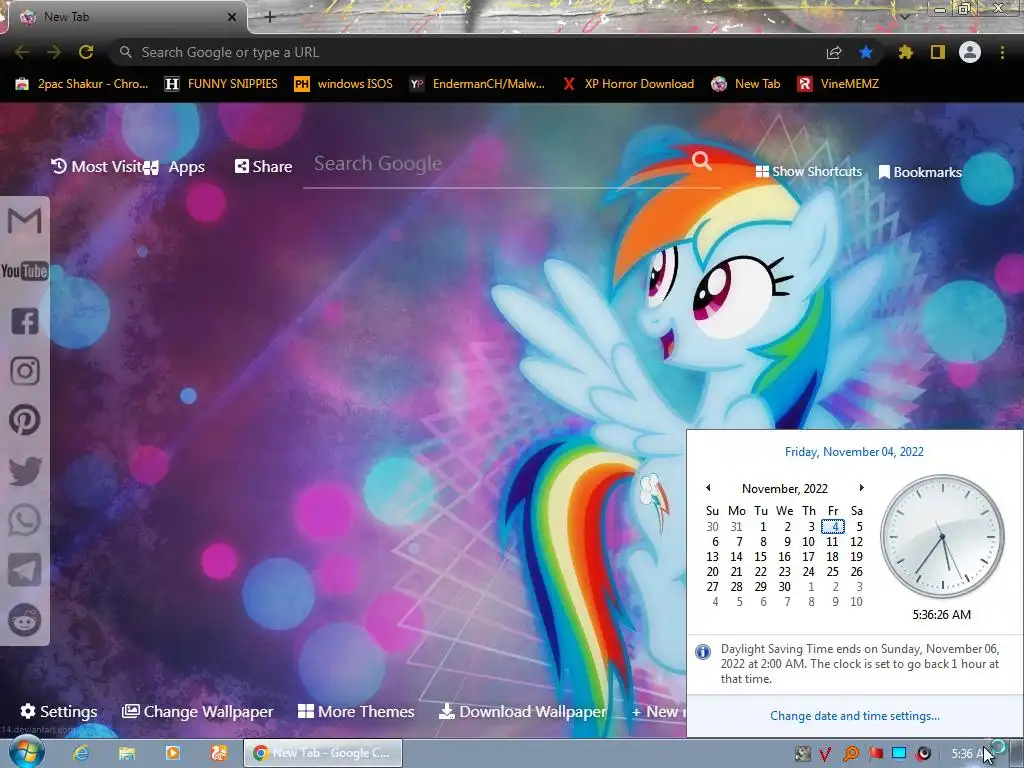Open the WhatsApp sidebar icon
The image size is (1024, 768).
tap(25, 520)
